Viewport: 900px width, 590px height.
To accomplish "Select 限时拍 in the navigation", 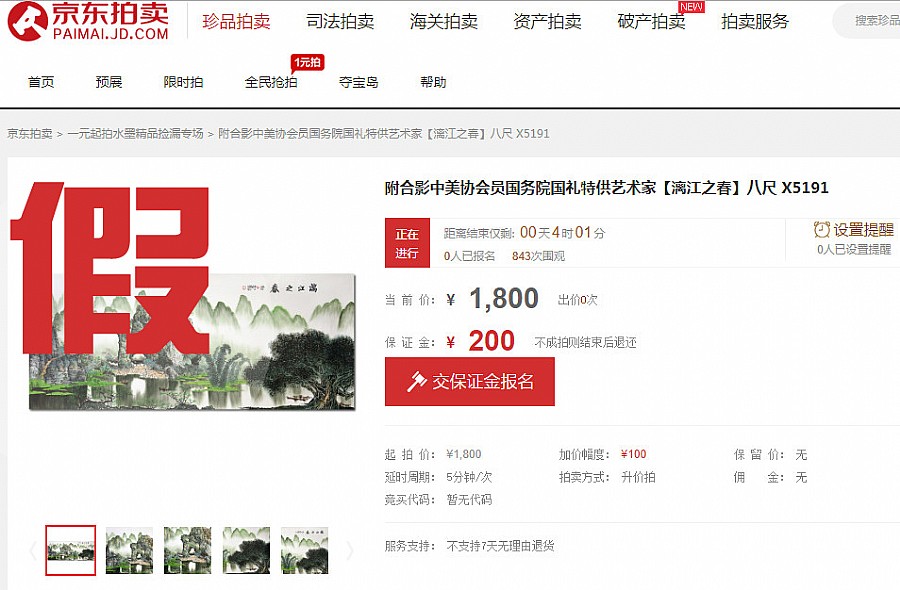I will pos(184,82).
